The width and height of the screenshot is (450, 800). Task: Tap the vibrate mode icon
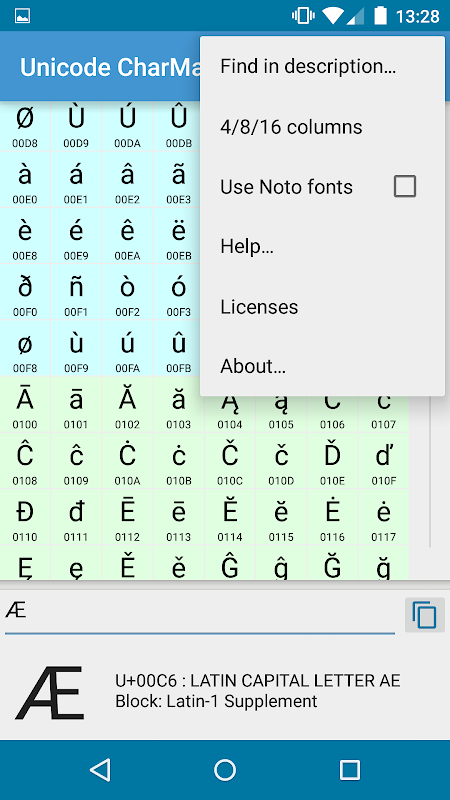303,16
